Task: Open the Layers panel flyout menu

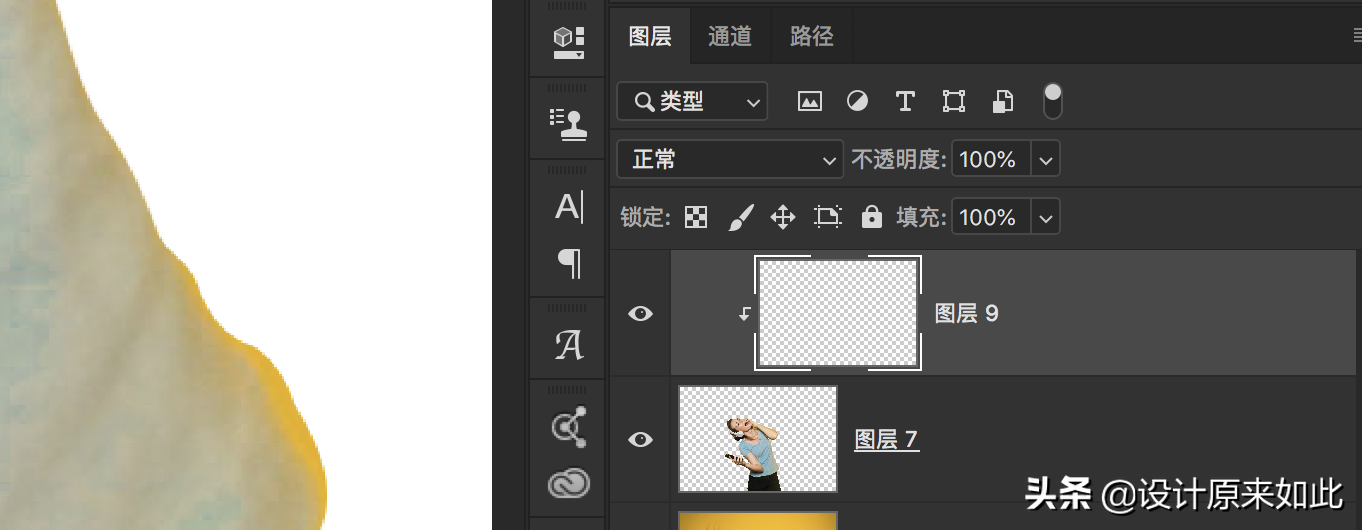Action: click(1356, 36)
